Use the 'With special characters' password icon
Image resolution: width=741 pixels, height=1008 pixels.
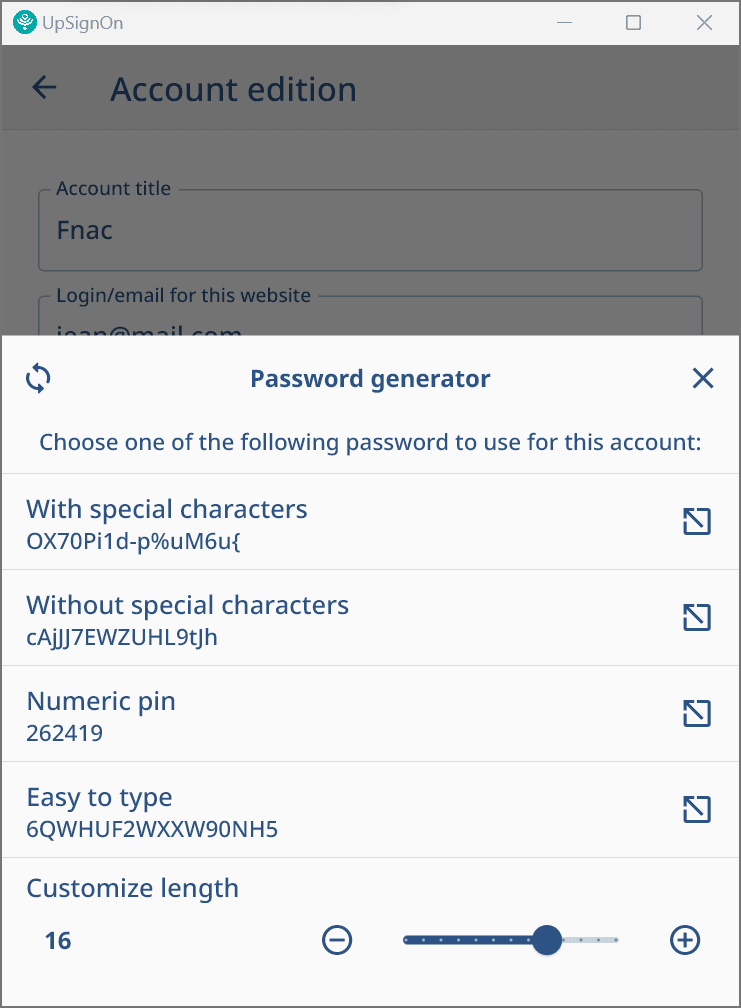696,521
